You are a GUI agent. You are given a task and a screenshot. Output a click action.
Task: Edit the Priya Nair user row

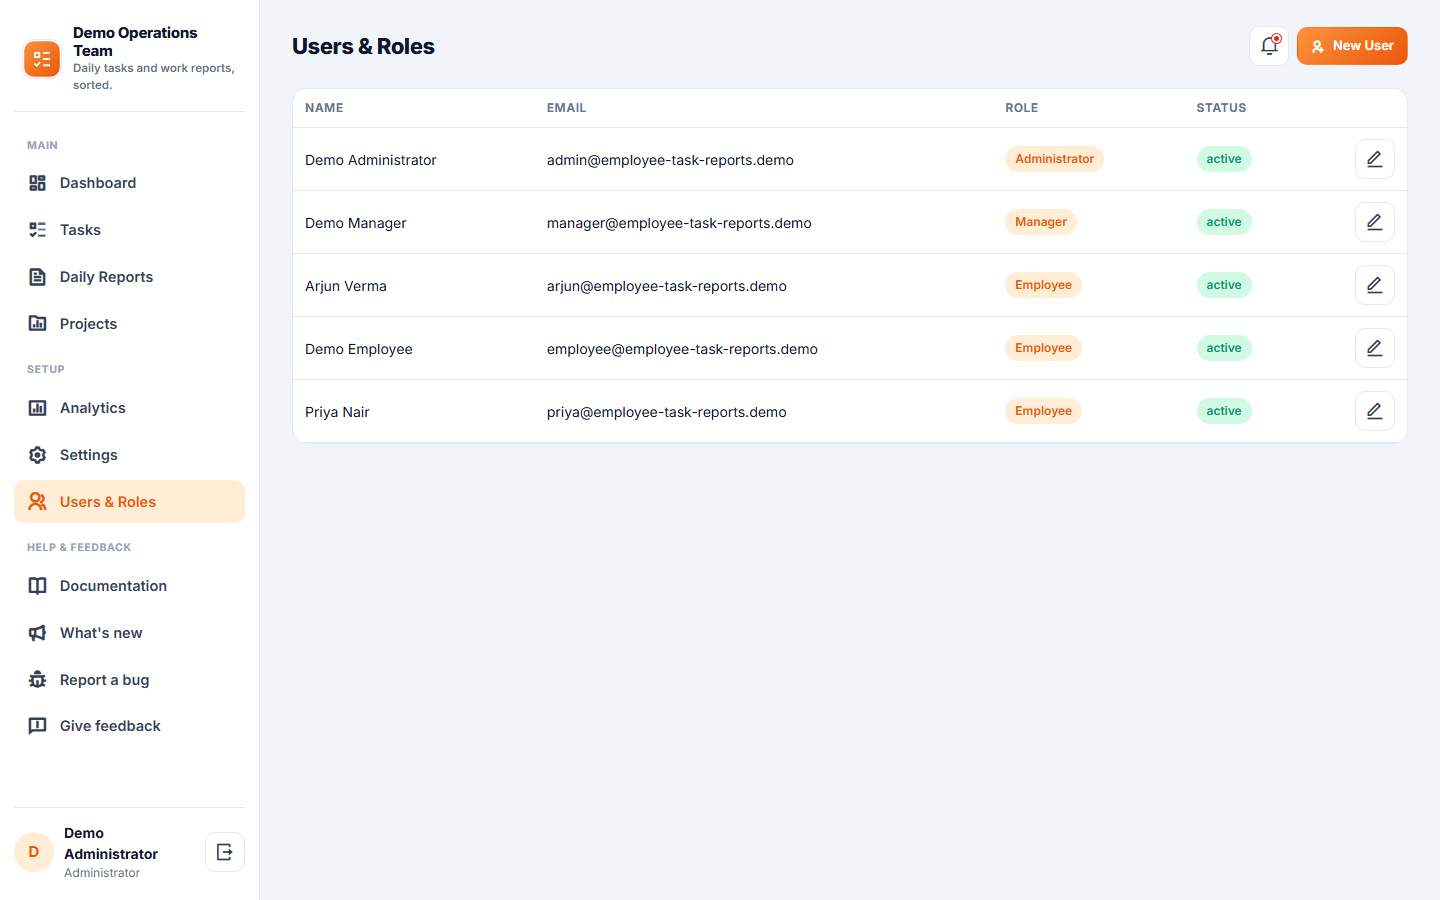(1375, 411)
